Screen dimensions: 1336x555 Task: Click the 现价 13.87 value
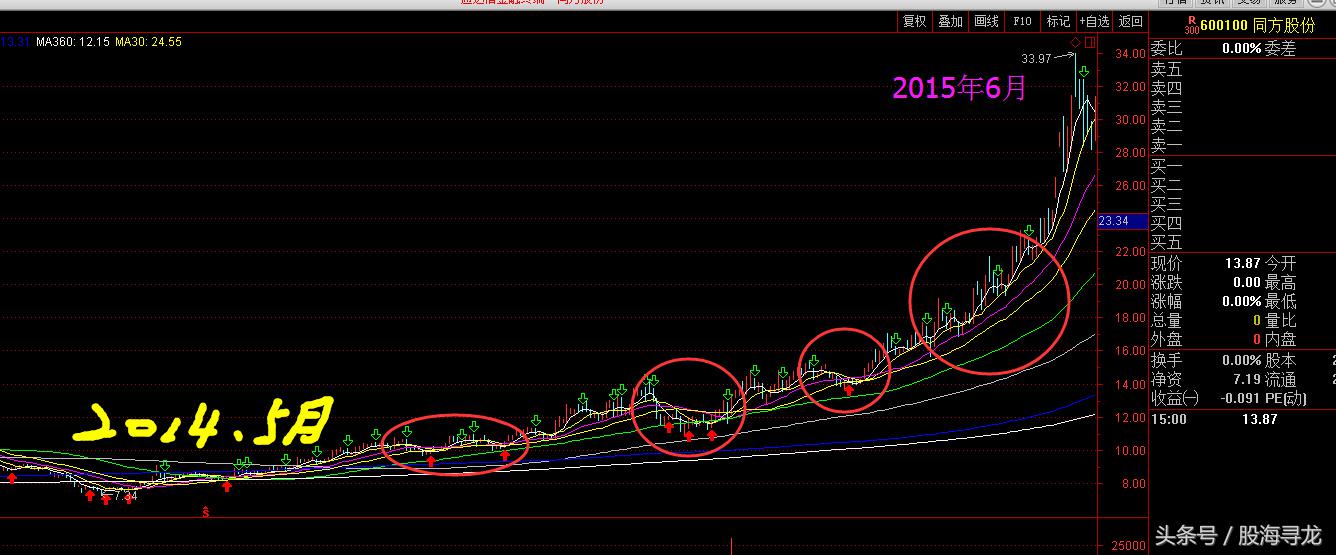(x=1243, y=263)
